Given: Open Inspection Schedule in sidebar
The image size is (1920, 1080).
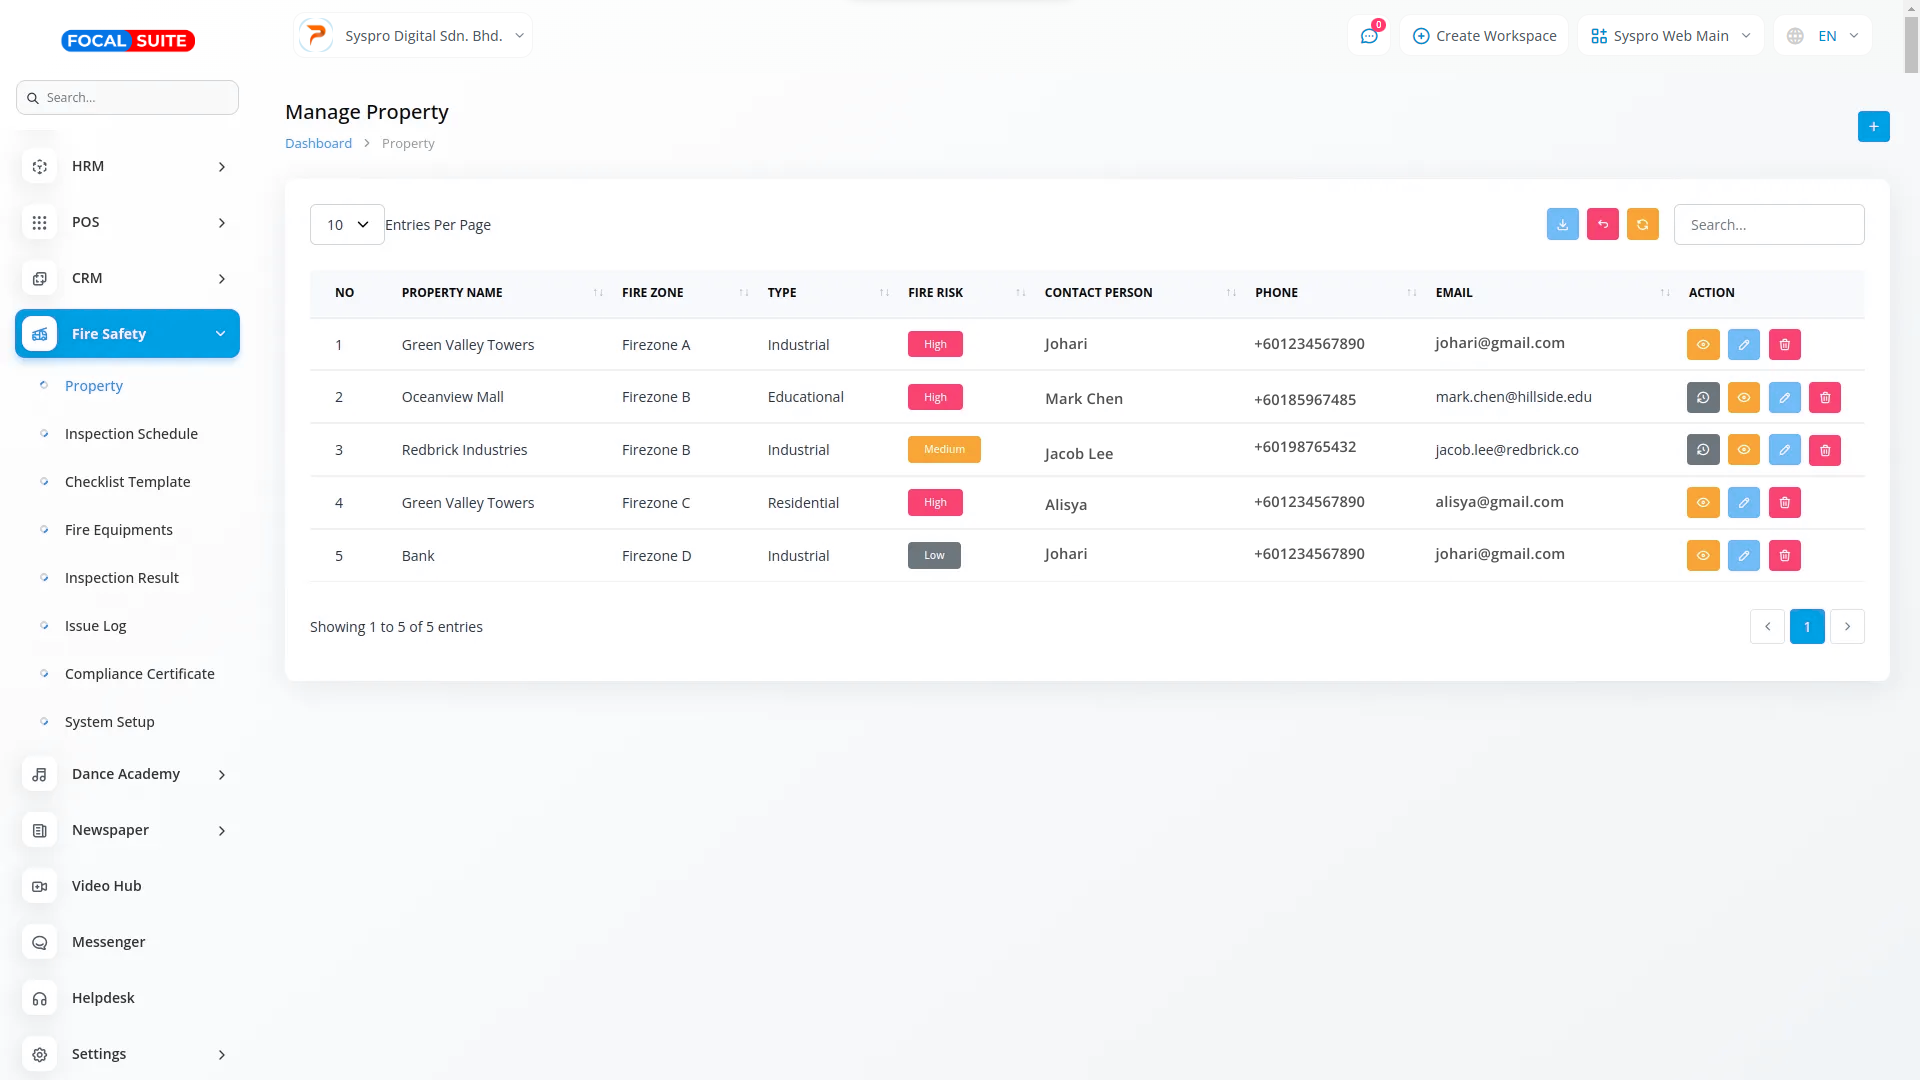Looking at the screenshot, I should (x=131, y=434).
